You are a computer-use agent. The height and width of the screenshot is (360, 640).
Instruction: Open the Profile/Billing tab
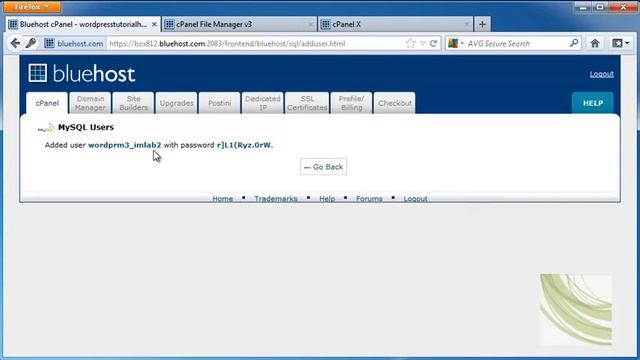[x=351, y=103]
